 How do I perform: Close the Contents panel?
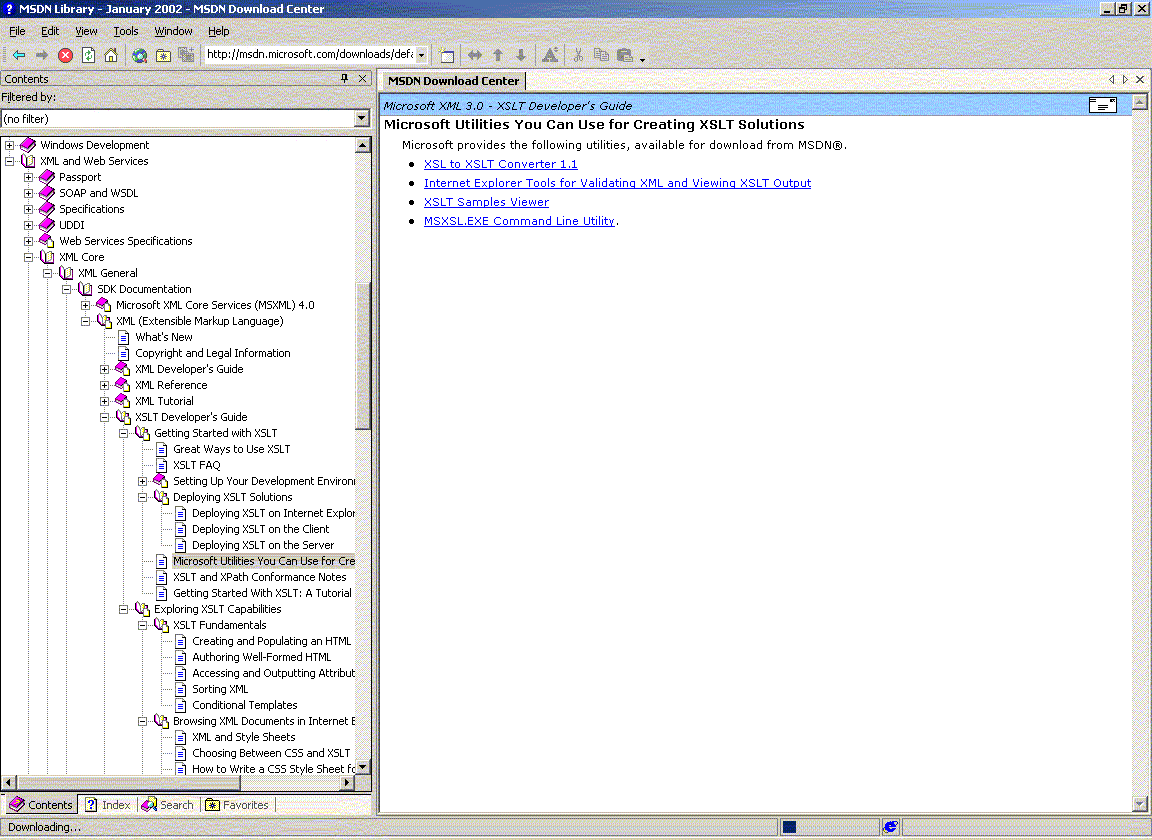pos(362,79)
